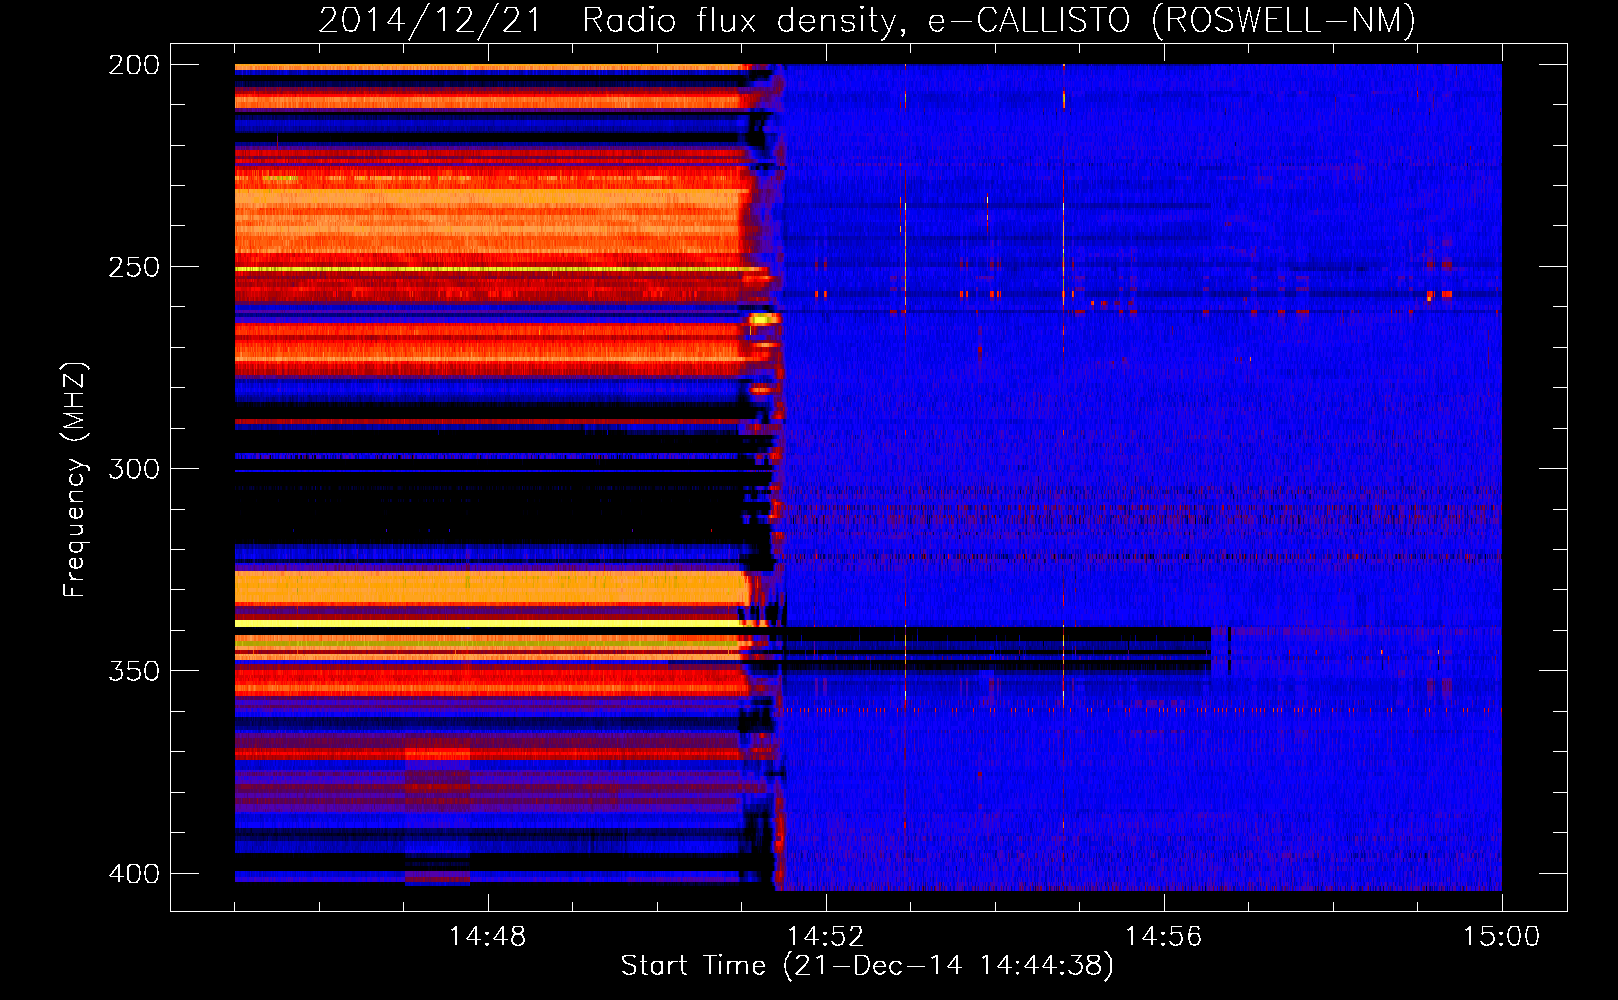The width and height of the screenshot is (1618, 1000).
Task: Click the thick orange band near 330 MHz
Action: click(x=490, y=587)
